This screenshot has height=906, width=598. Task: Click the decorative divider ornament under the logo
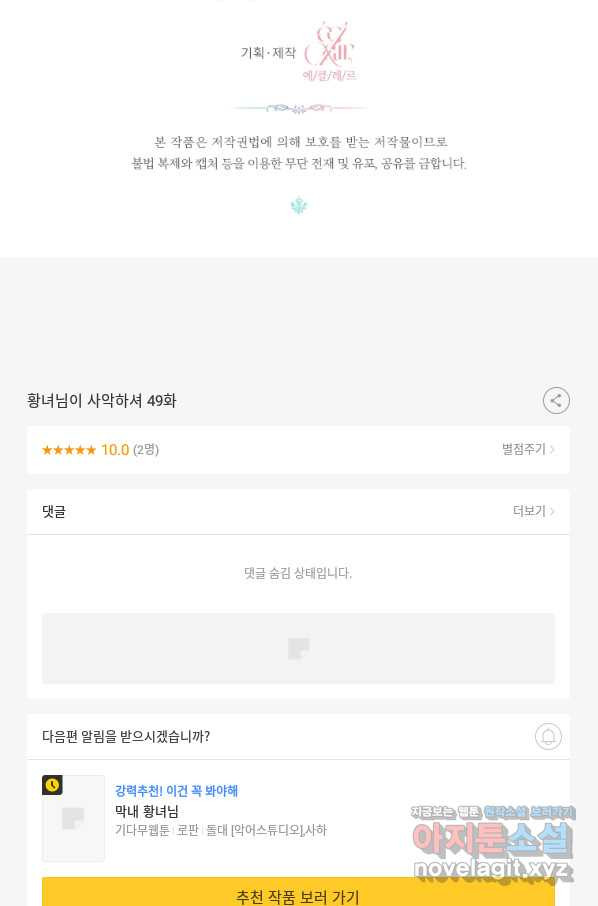(x=299, y=108)
